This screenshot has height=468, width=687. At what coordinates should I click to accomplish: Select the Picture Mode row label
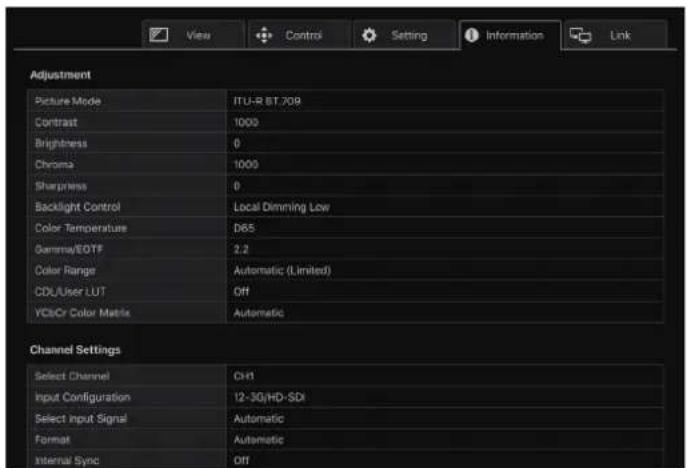pyautogui.click(x=68, y=101)
